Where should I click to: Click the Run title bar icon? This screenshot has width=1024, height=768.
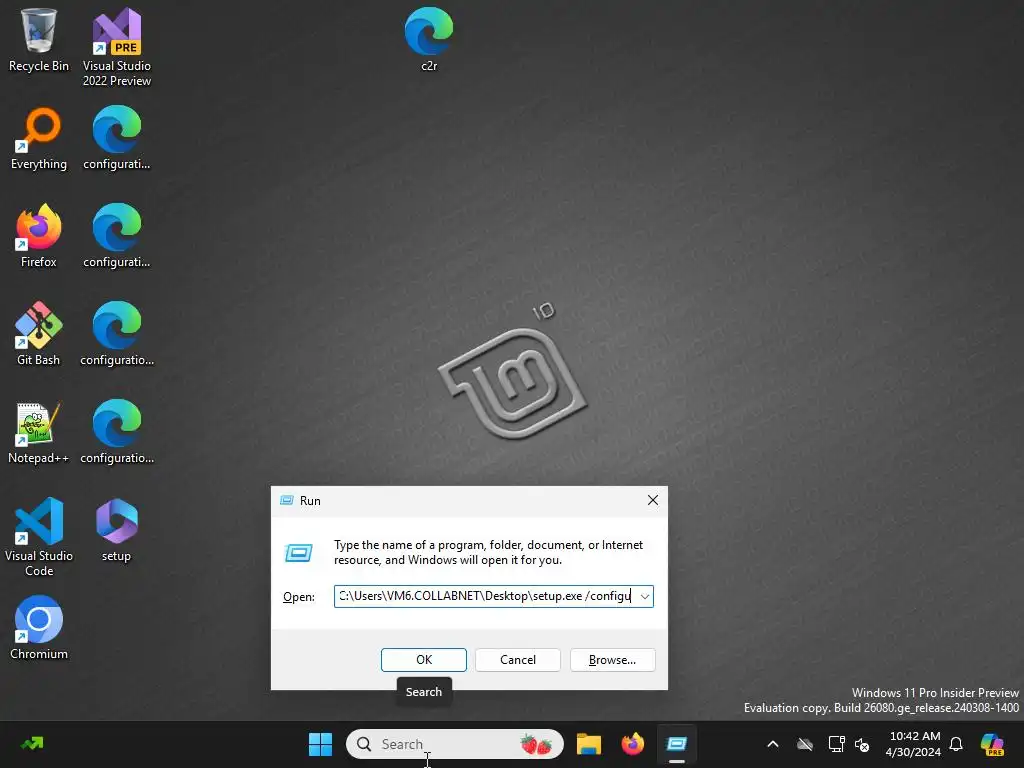(286, 500)
